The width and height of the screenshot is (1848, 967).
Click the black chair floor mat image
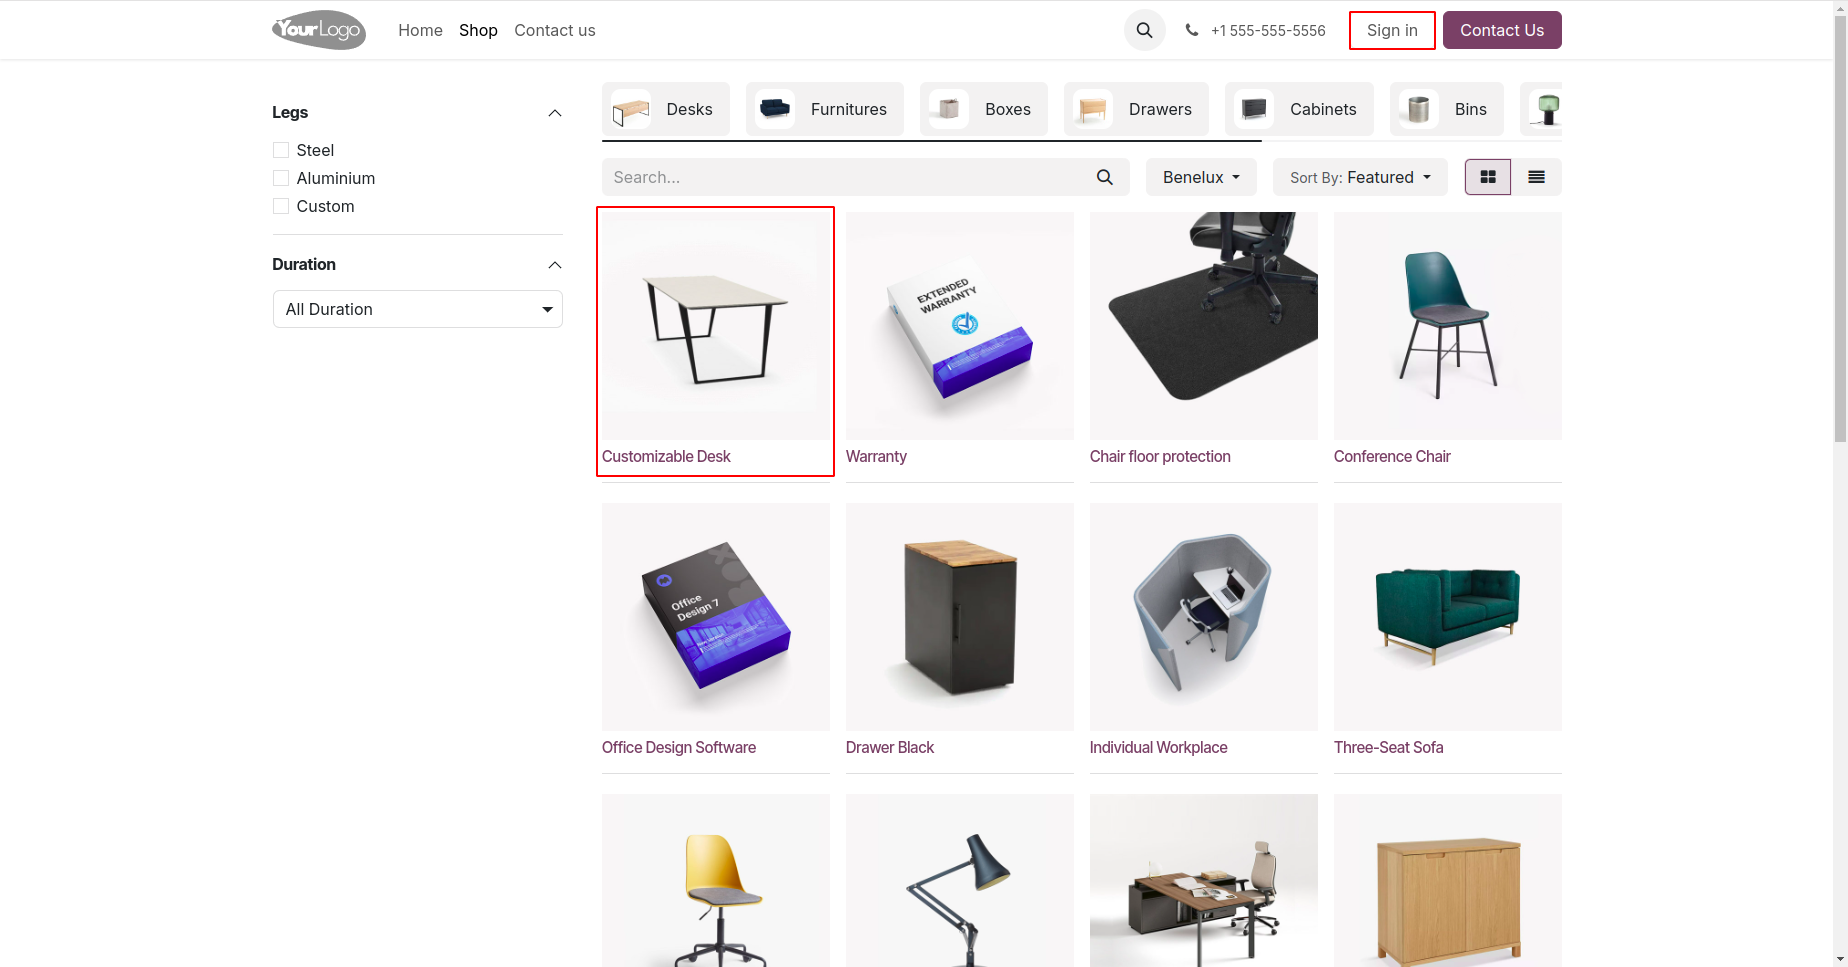pos(1204,326)
